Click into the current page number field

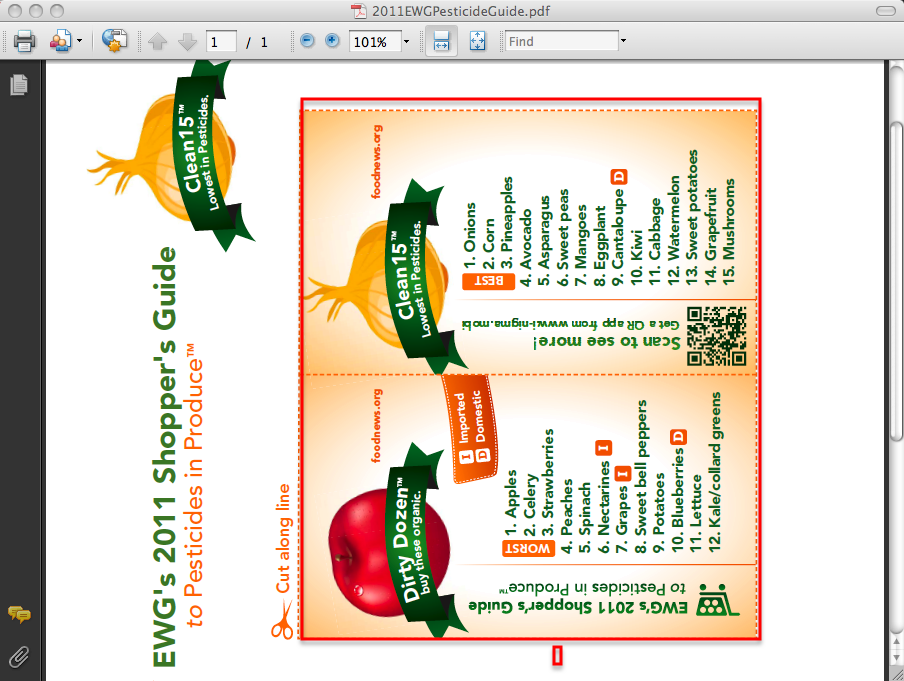[x=221, y=42]
